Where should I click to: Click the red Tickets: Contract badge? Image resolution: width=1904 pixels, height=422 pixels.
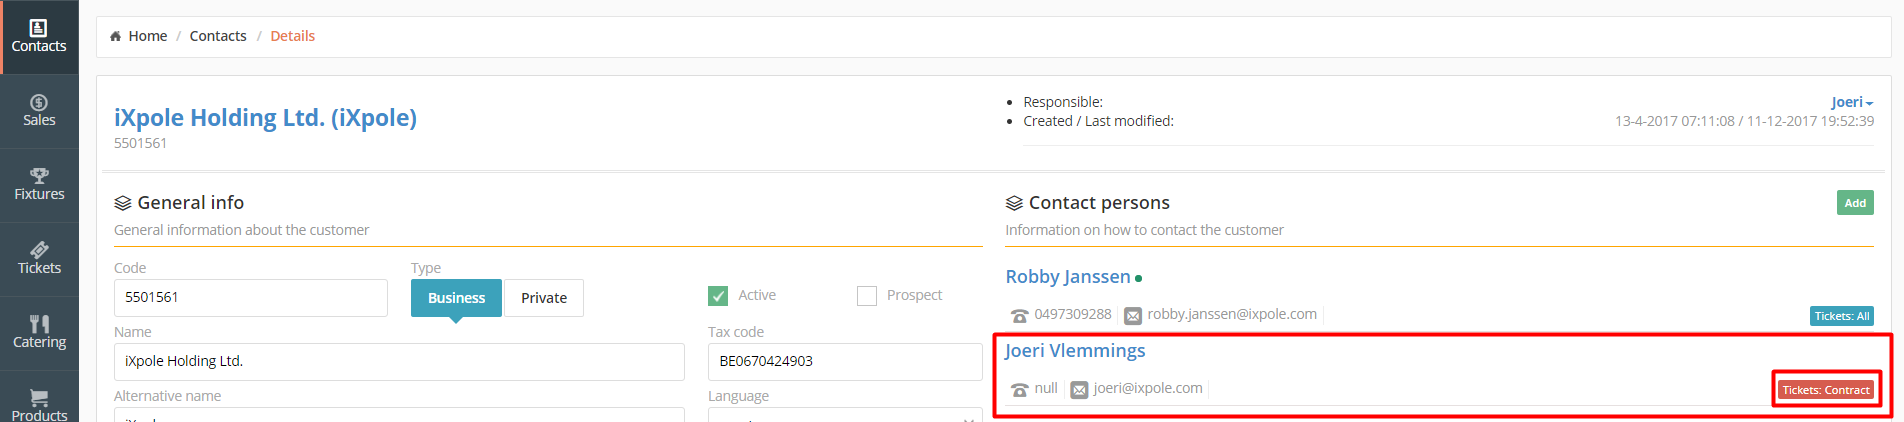click(1825, 390)
